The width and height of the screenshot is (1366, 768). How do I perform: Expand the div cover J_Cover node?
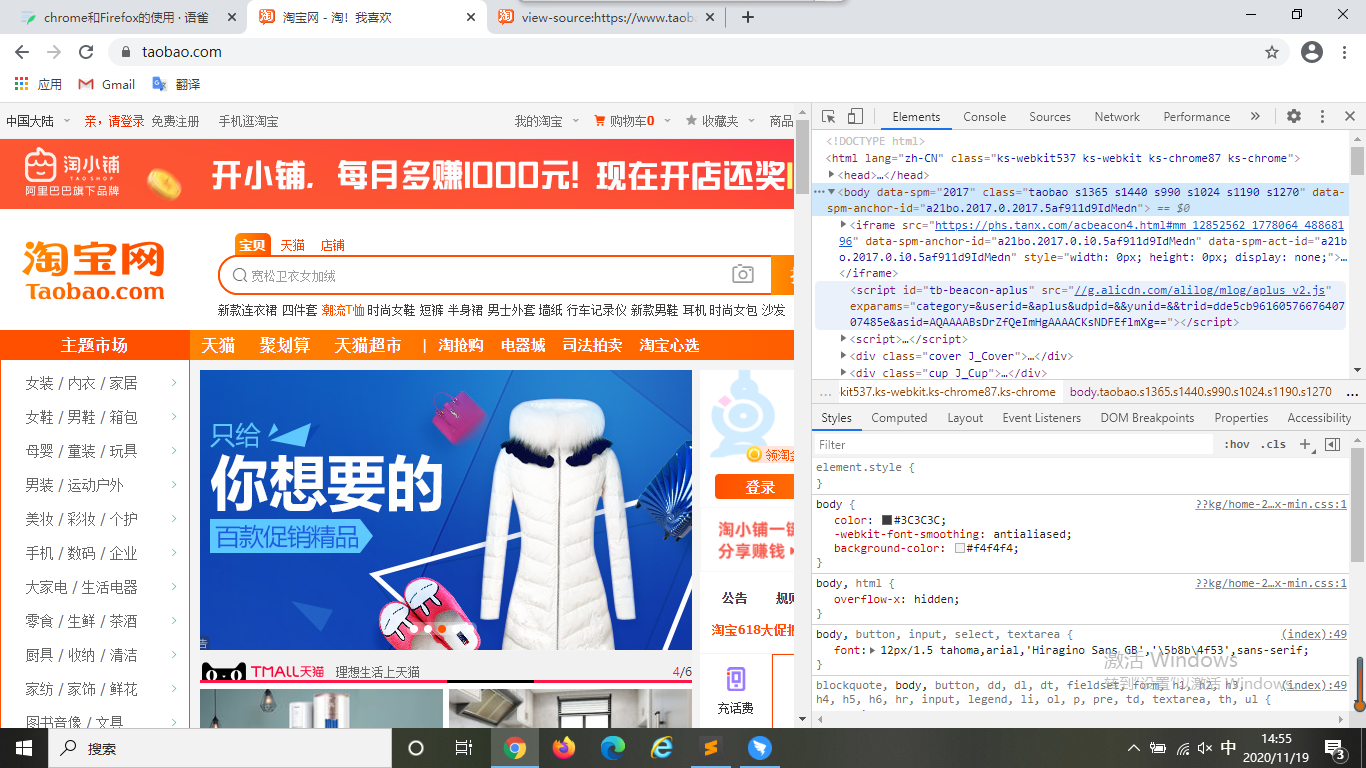coord(844,356)
